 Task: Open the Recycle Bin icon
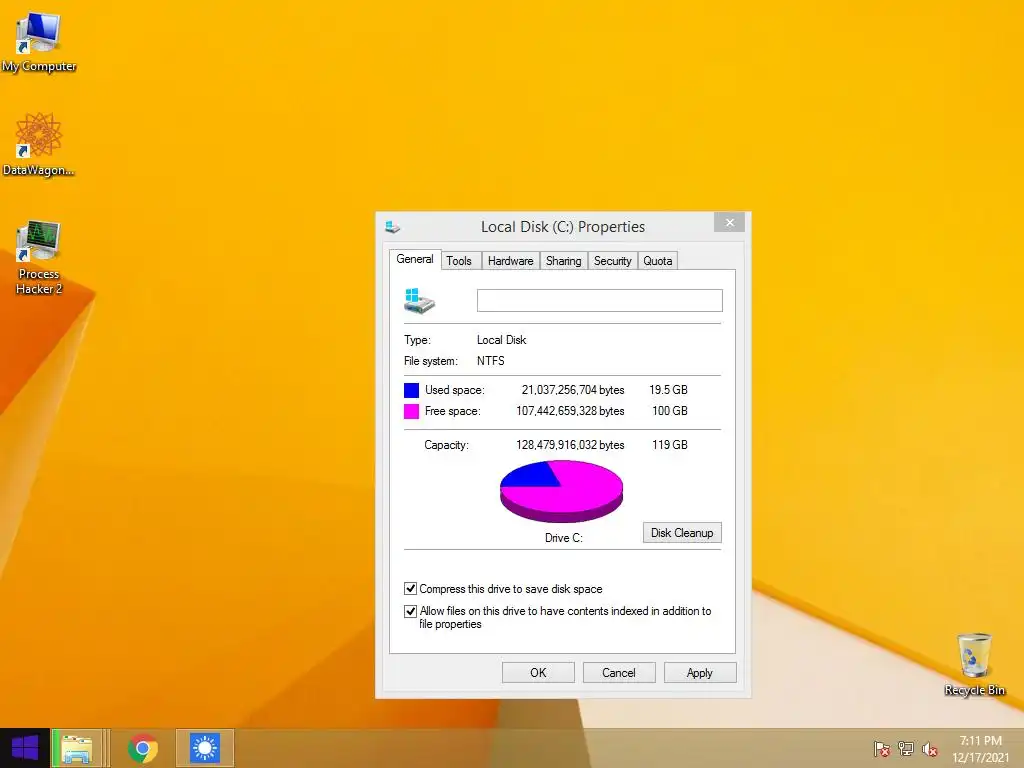click(x=974, y=664)
